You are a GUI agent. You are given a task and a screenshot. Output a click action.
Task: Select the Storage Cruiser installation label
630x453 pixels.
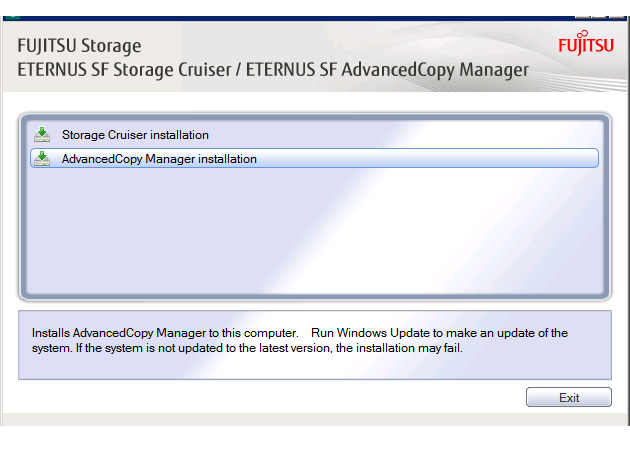[x=135, y=135]
